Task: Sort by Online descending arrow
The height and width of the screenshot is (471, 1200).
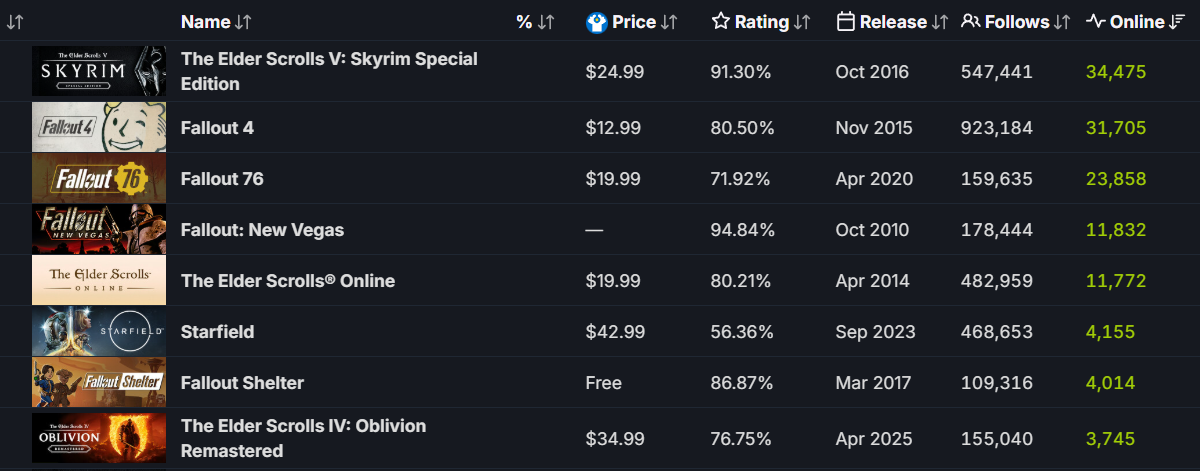Action: click(1177, 22)
